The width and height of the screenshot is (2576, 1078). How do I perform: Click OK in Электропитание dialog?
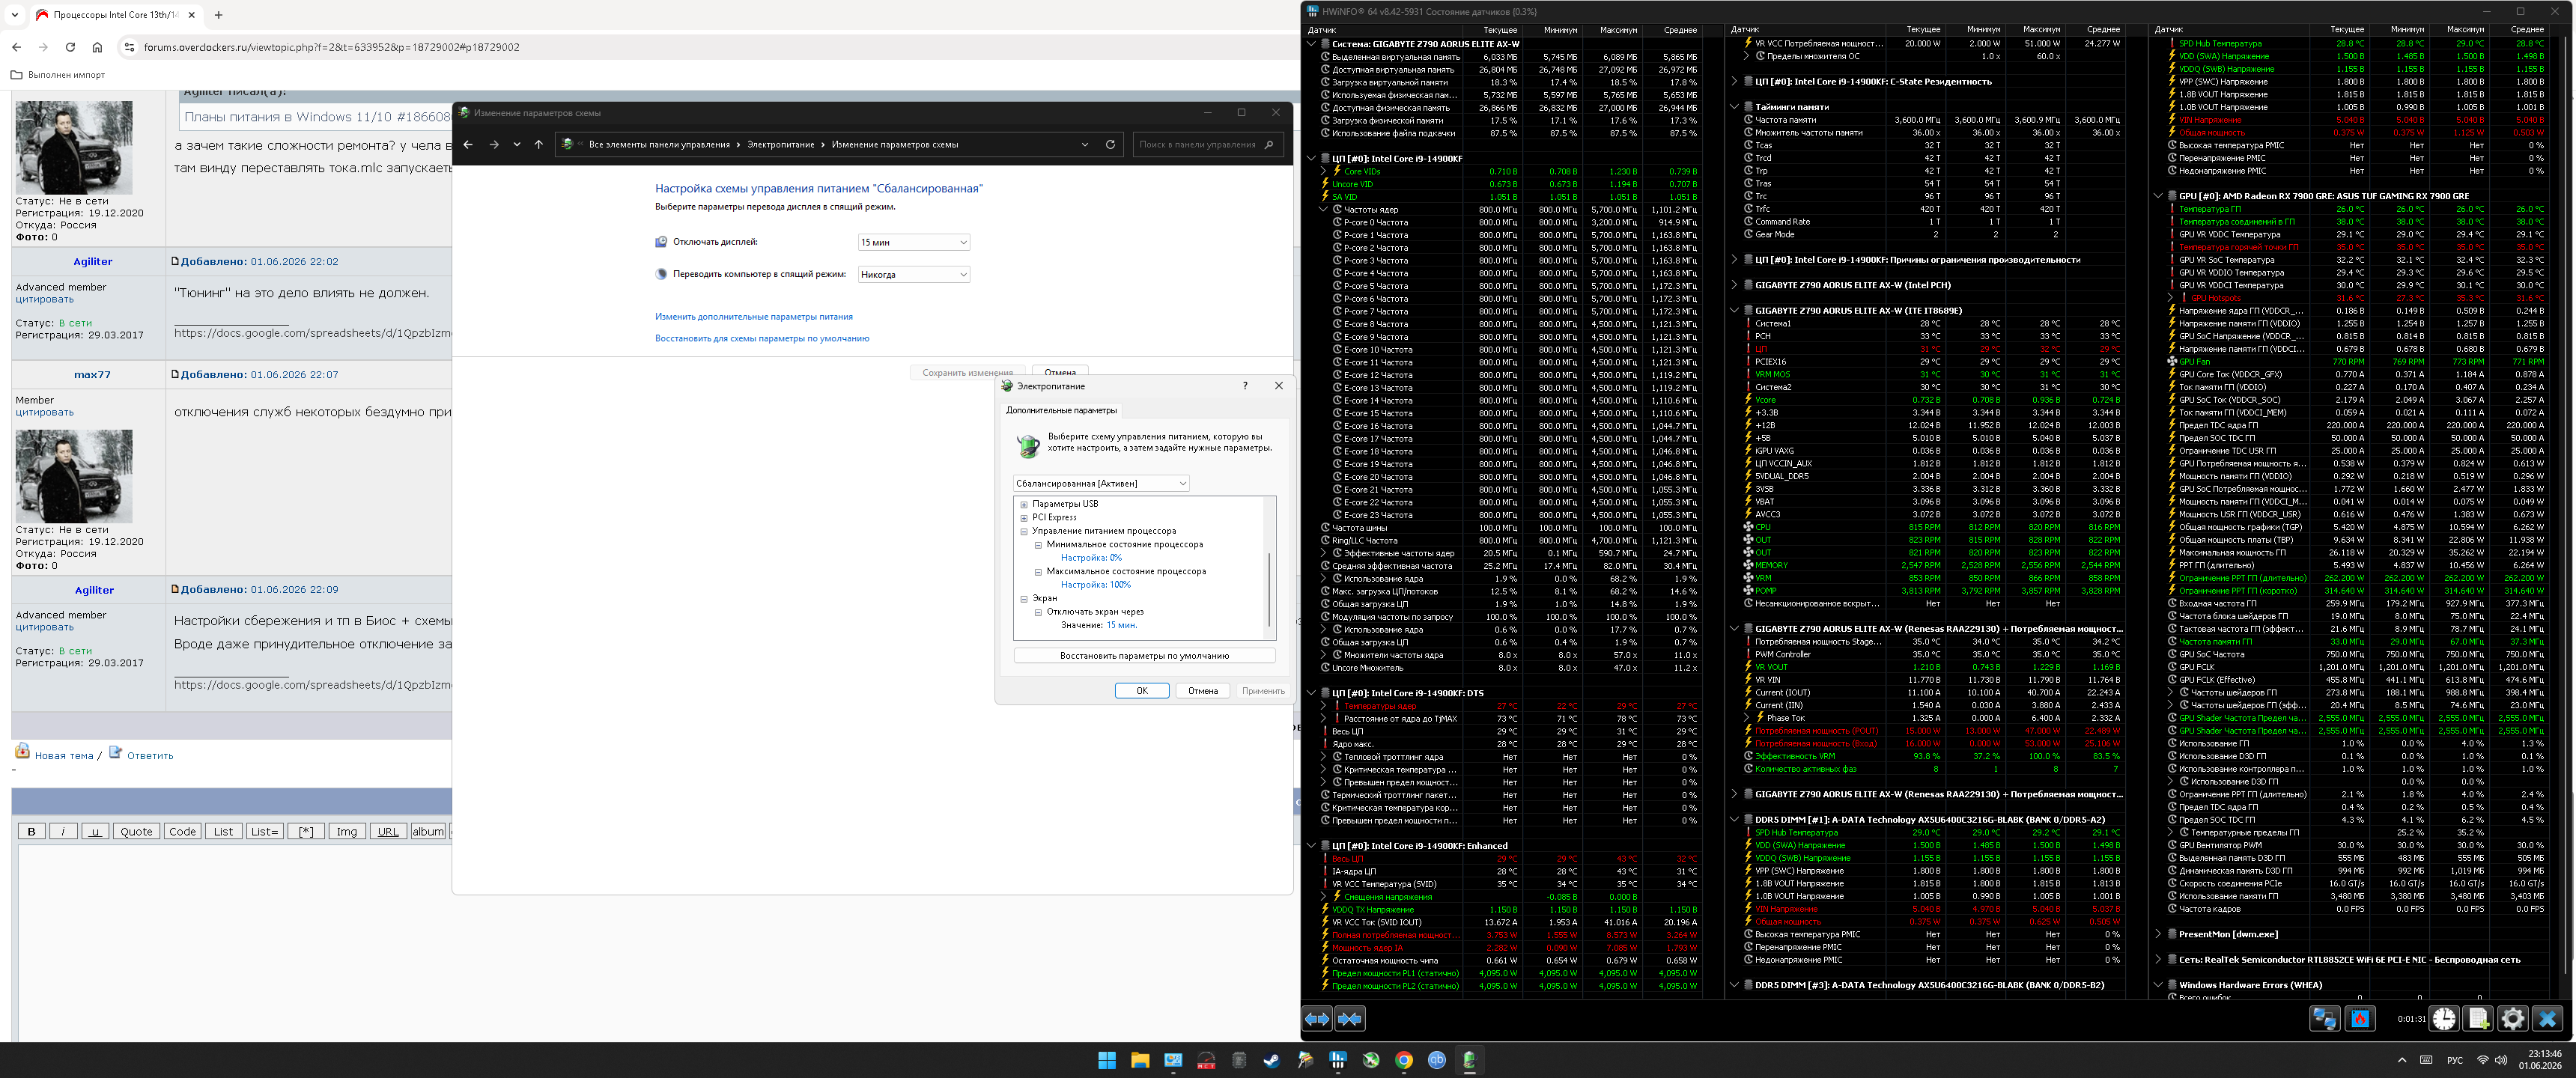click(x=1142, y=690)
